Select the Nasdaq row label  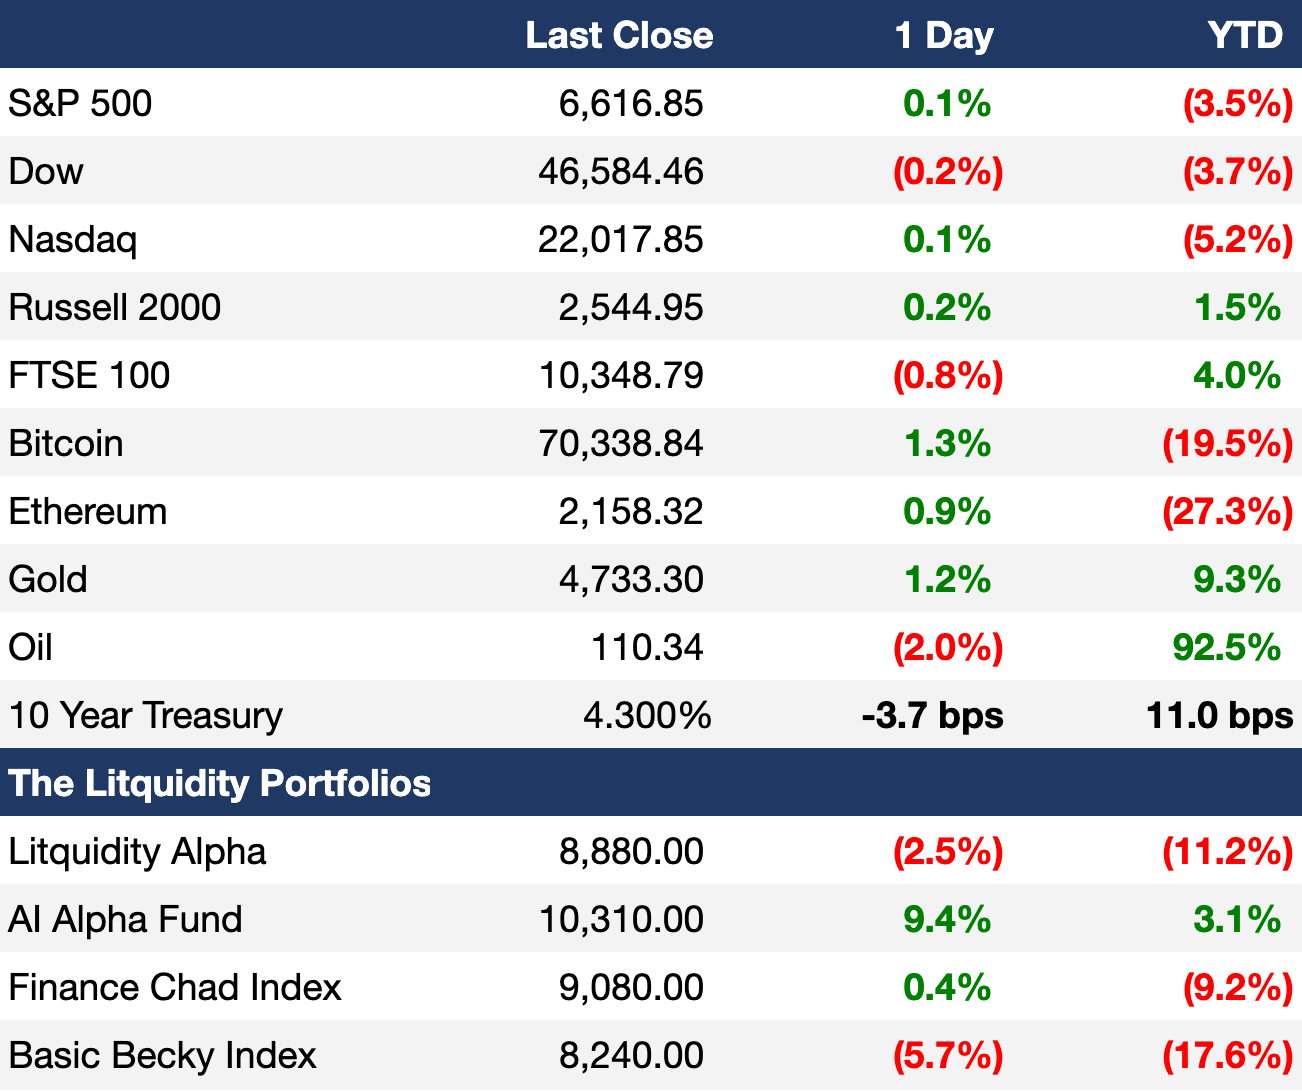[x=72, y=239]
